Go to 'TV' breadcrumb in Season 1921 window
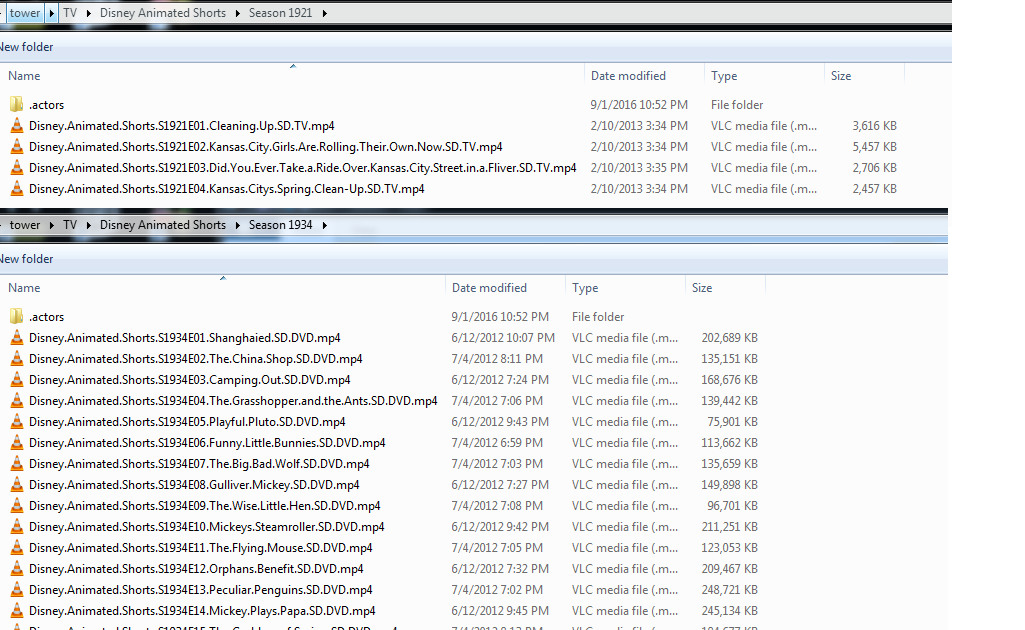 click(x=70, y=13)
